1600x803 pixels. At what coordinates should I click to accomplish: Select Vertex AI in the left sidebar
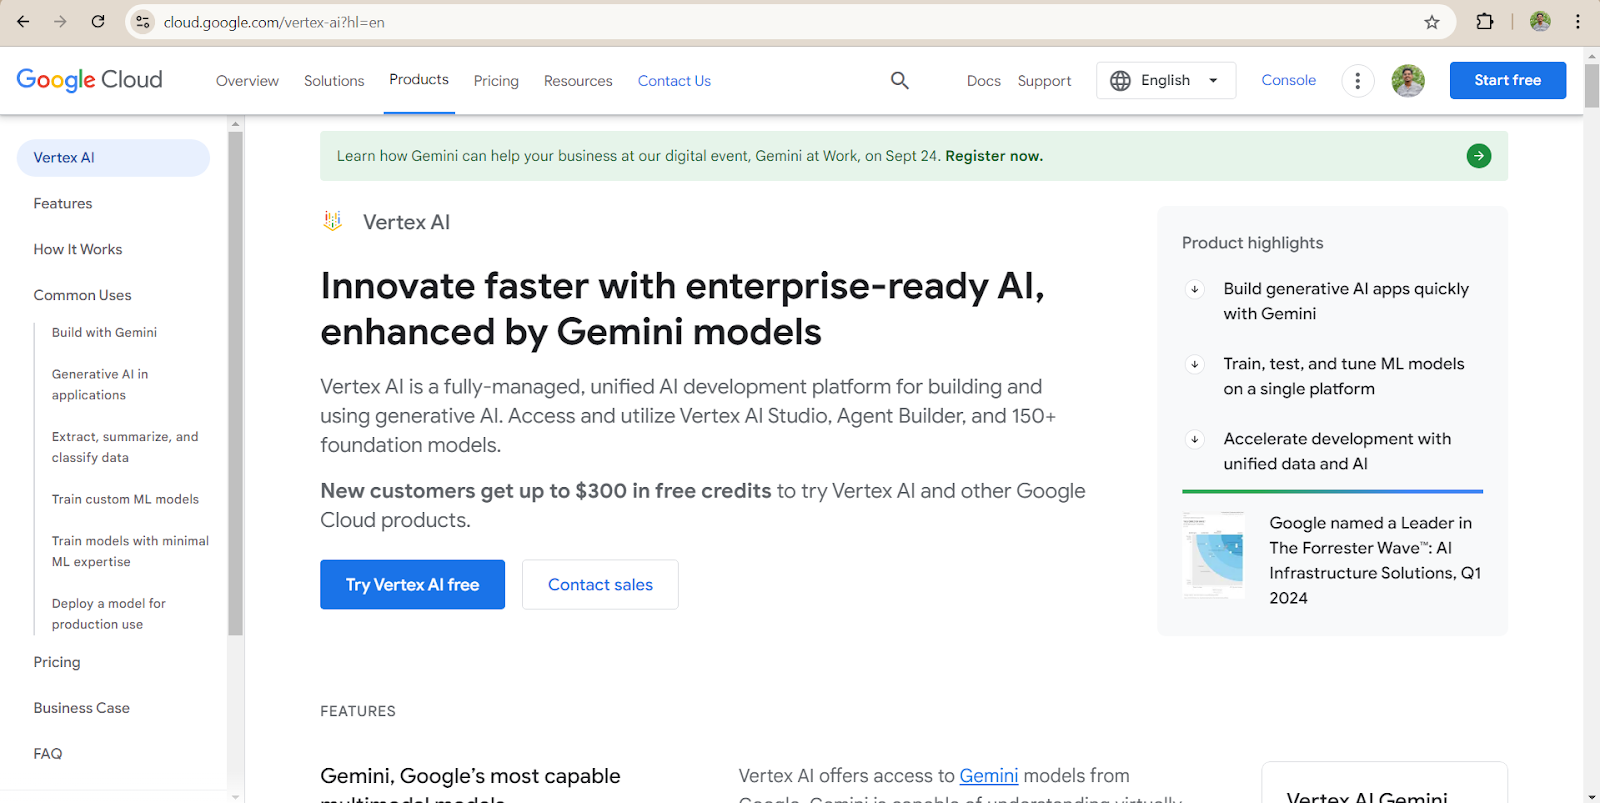click(113, 158)
